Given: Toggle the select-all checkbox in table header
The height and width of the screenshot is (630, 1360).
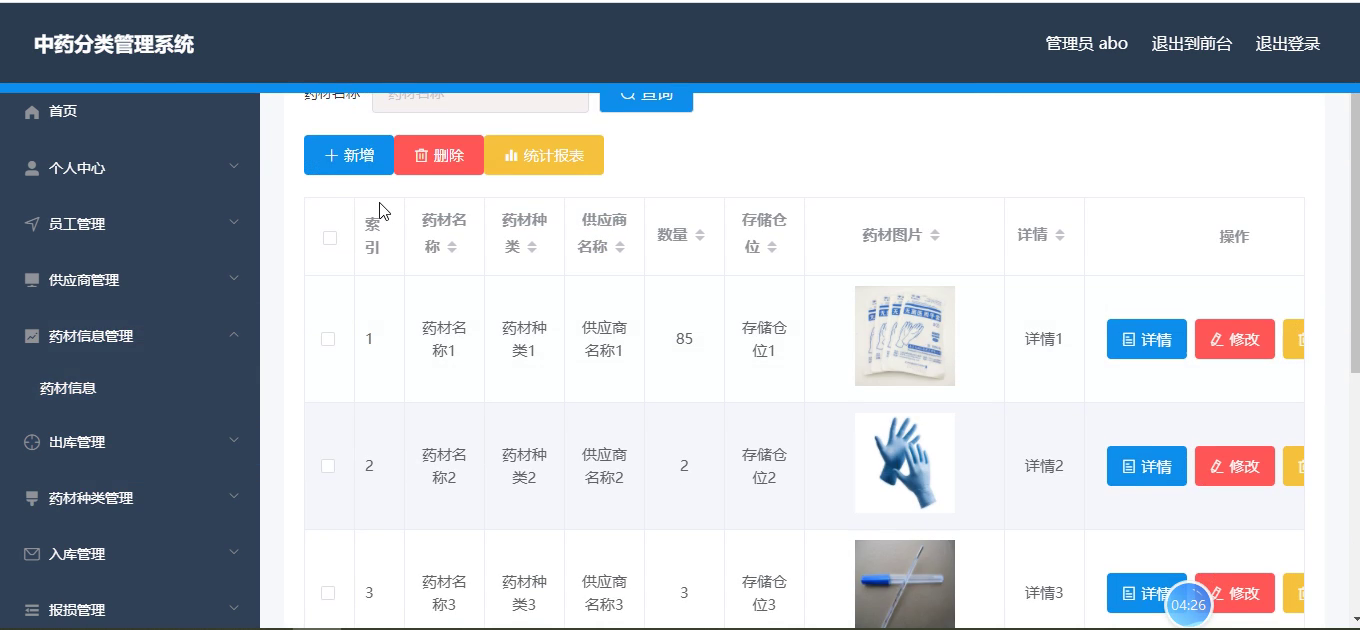Looking at the screenshot, I should (330, 238).
